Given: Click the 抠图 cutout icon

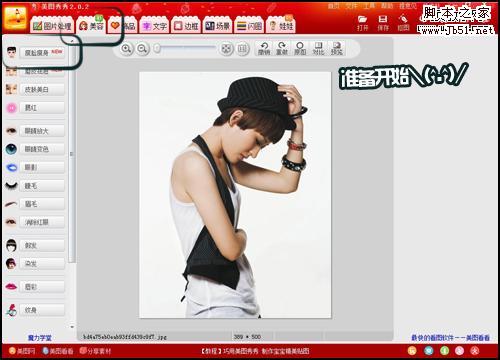Looking at the screenshot, I should click(403, 23).
